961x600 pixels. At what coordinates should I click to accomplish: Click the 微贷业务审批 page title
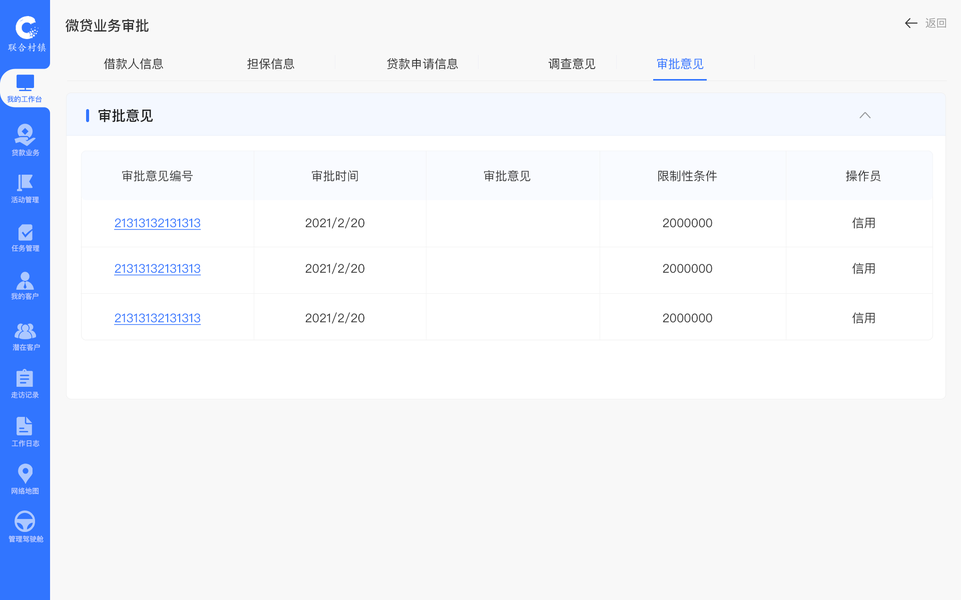tap(107, 26)
